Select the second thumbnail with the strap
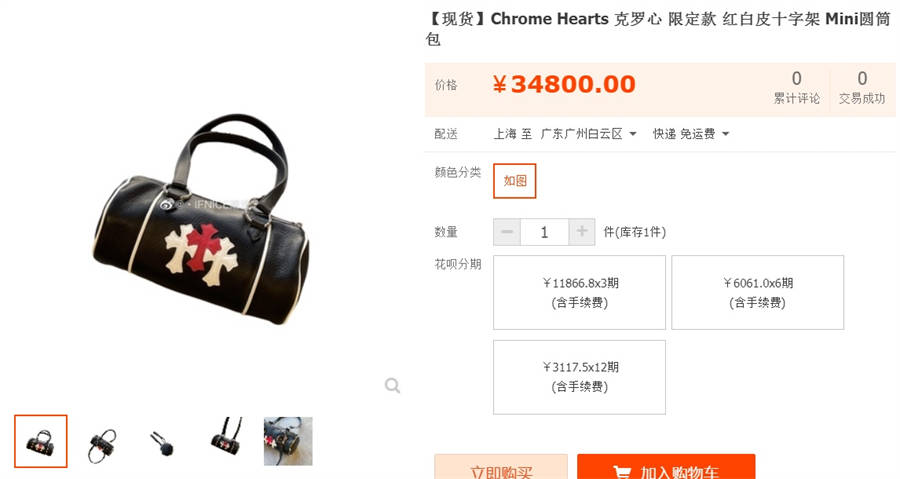 pyautogui.click(x=103, y=443)
